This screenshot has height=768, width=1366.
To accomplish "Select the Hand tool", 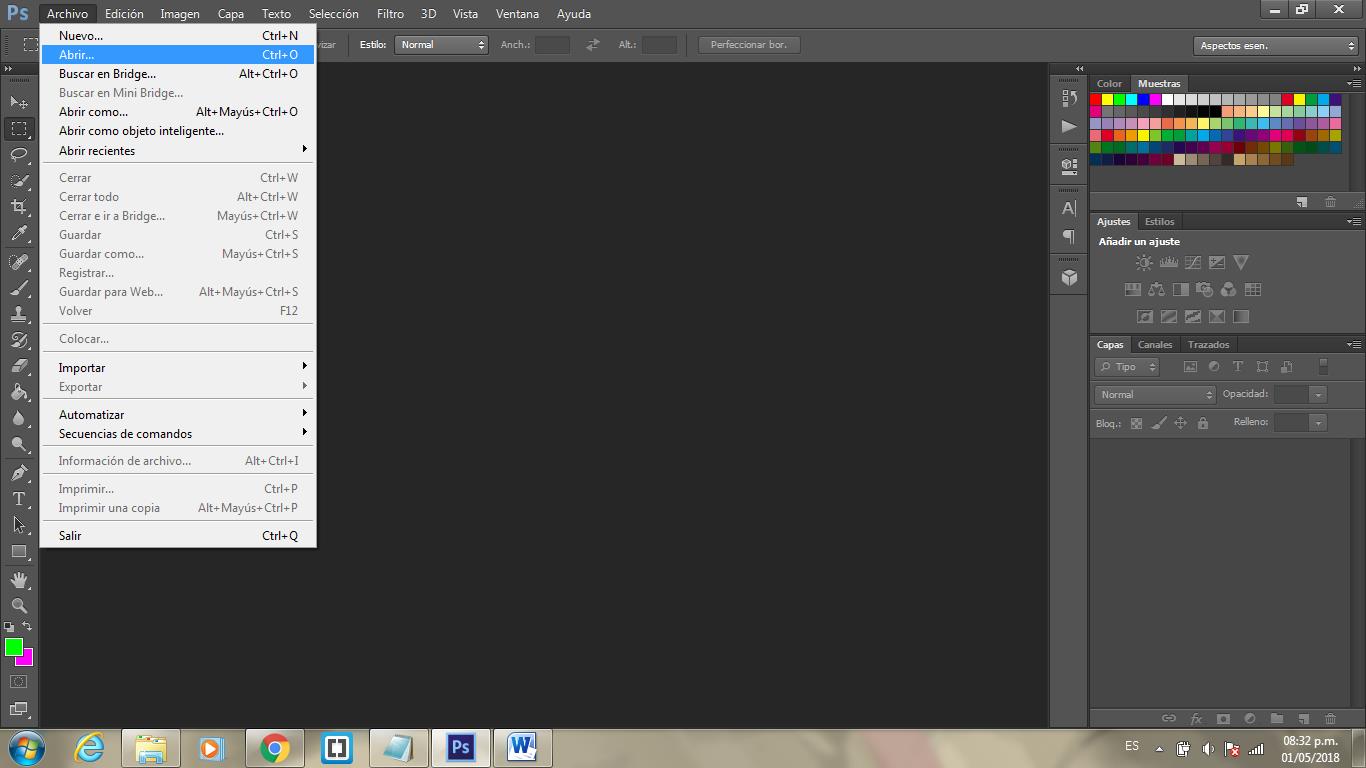I will point(19,579).
